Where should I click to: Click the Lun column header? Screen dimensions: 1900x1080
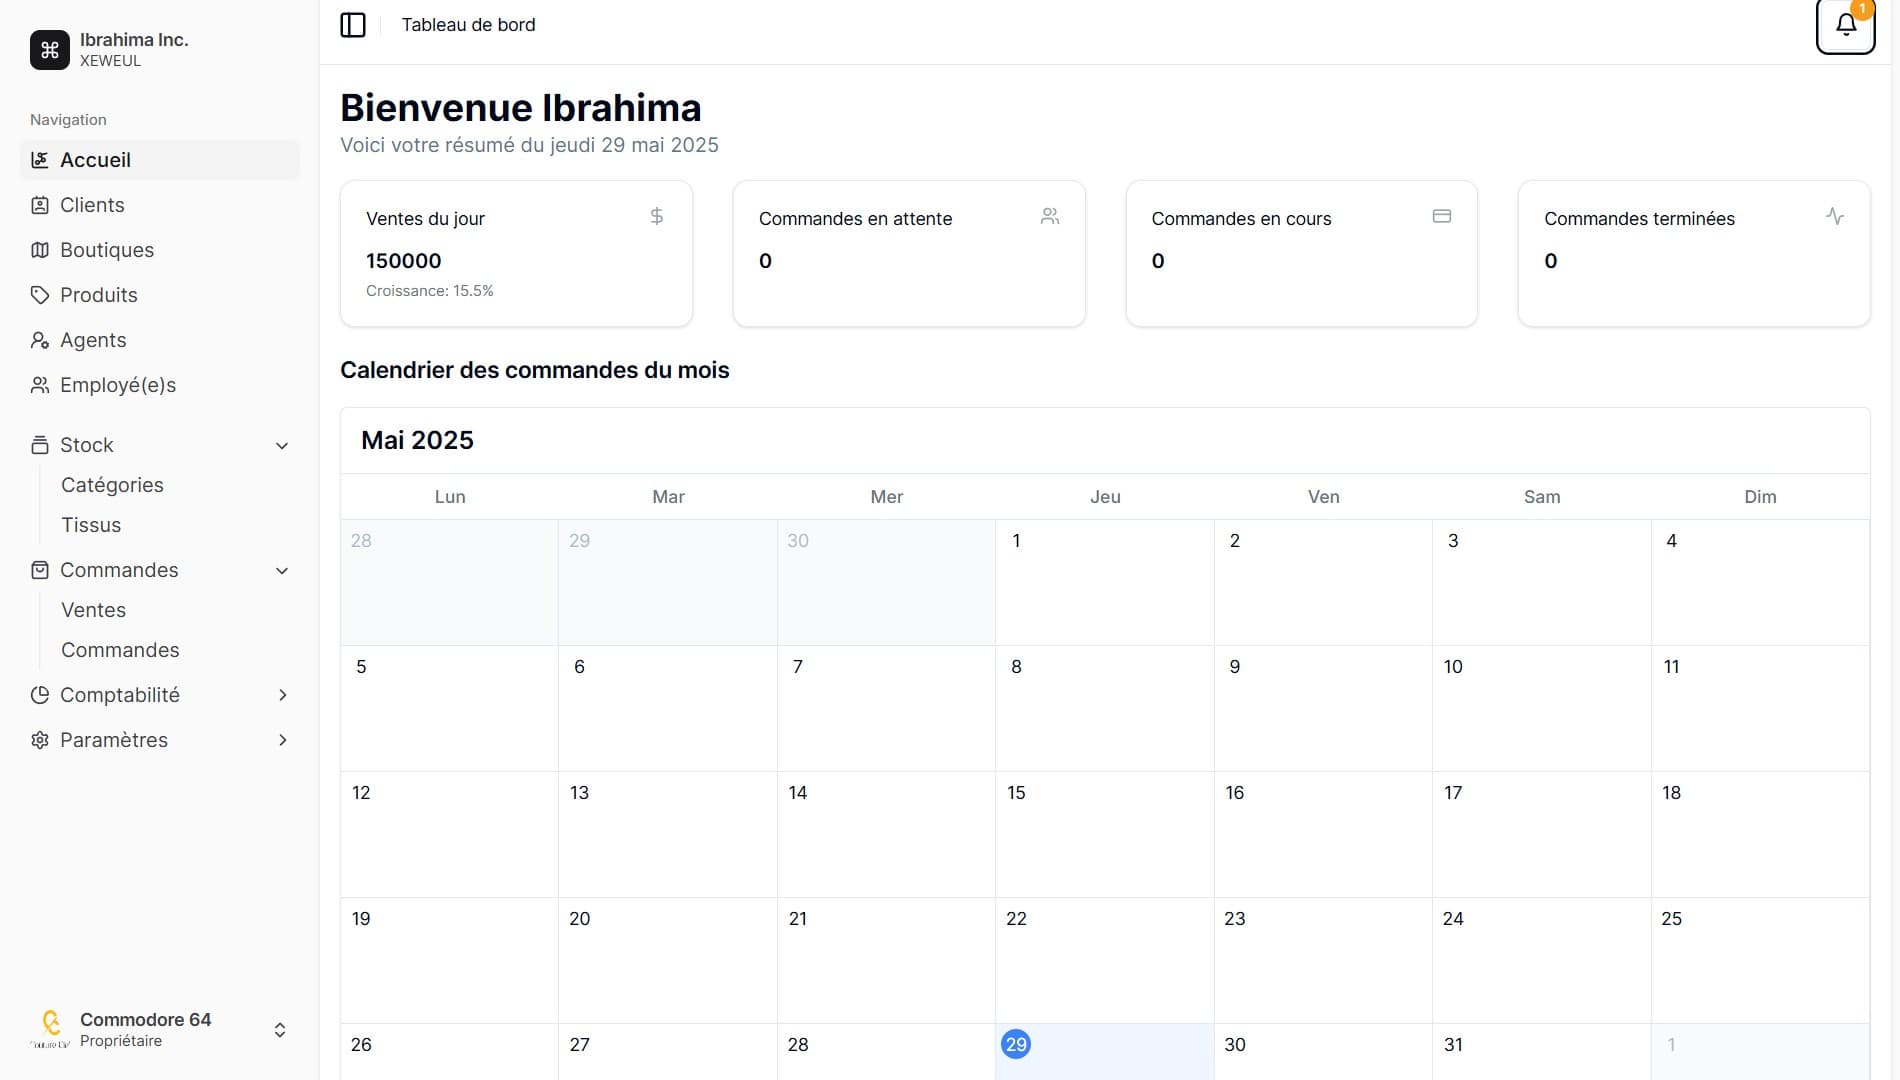pos(450,497)
